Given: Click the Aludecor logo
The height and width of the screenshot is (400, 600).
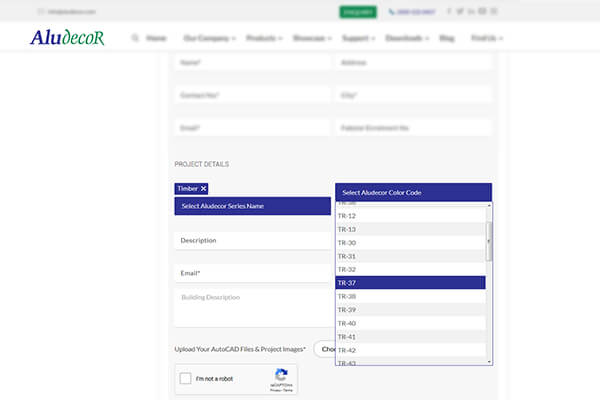Looking at the screenshot, I should pos(66,38).
